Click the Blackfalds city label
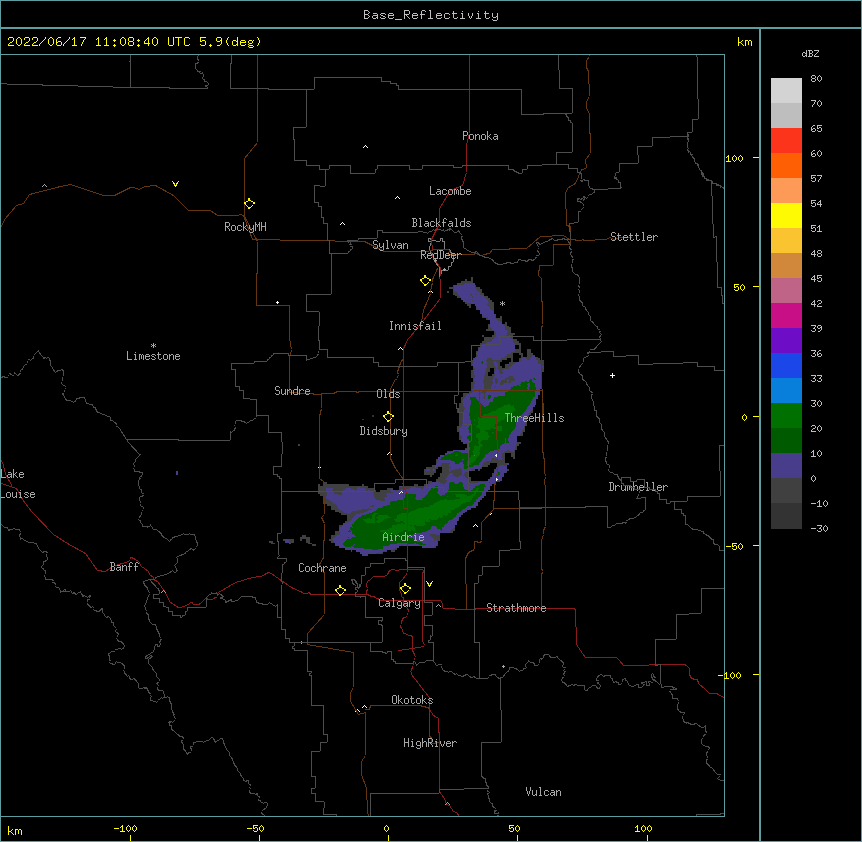 pos(441,223)
